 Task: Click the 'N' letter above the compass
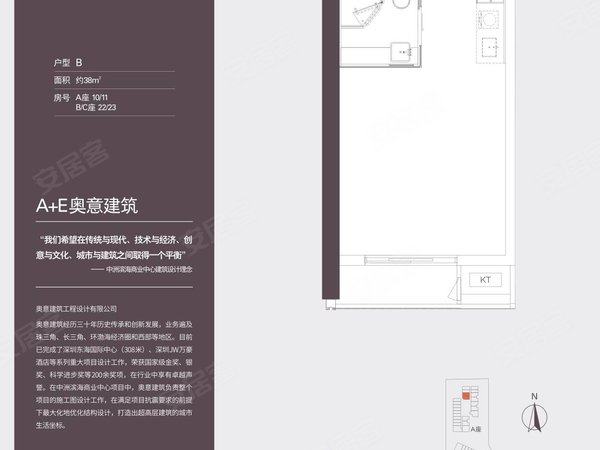tap(535, 396)
